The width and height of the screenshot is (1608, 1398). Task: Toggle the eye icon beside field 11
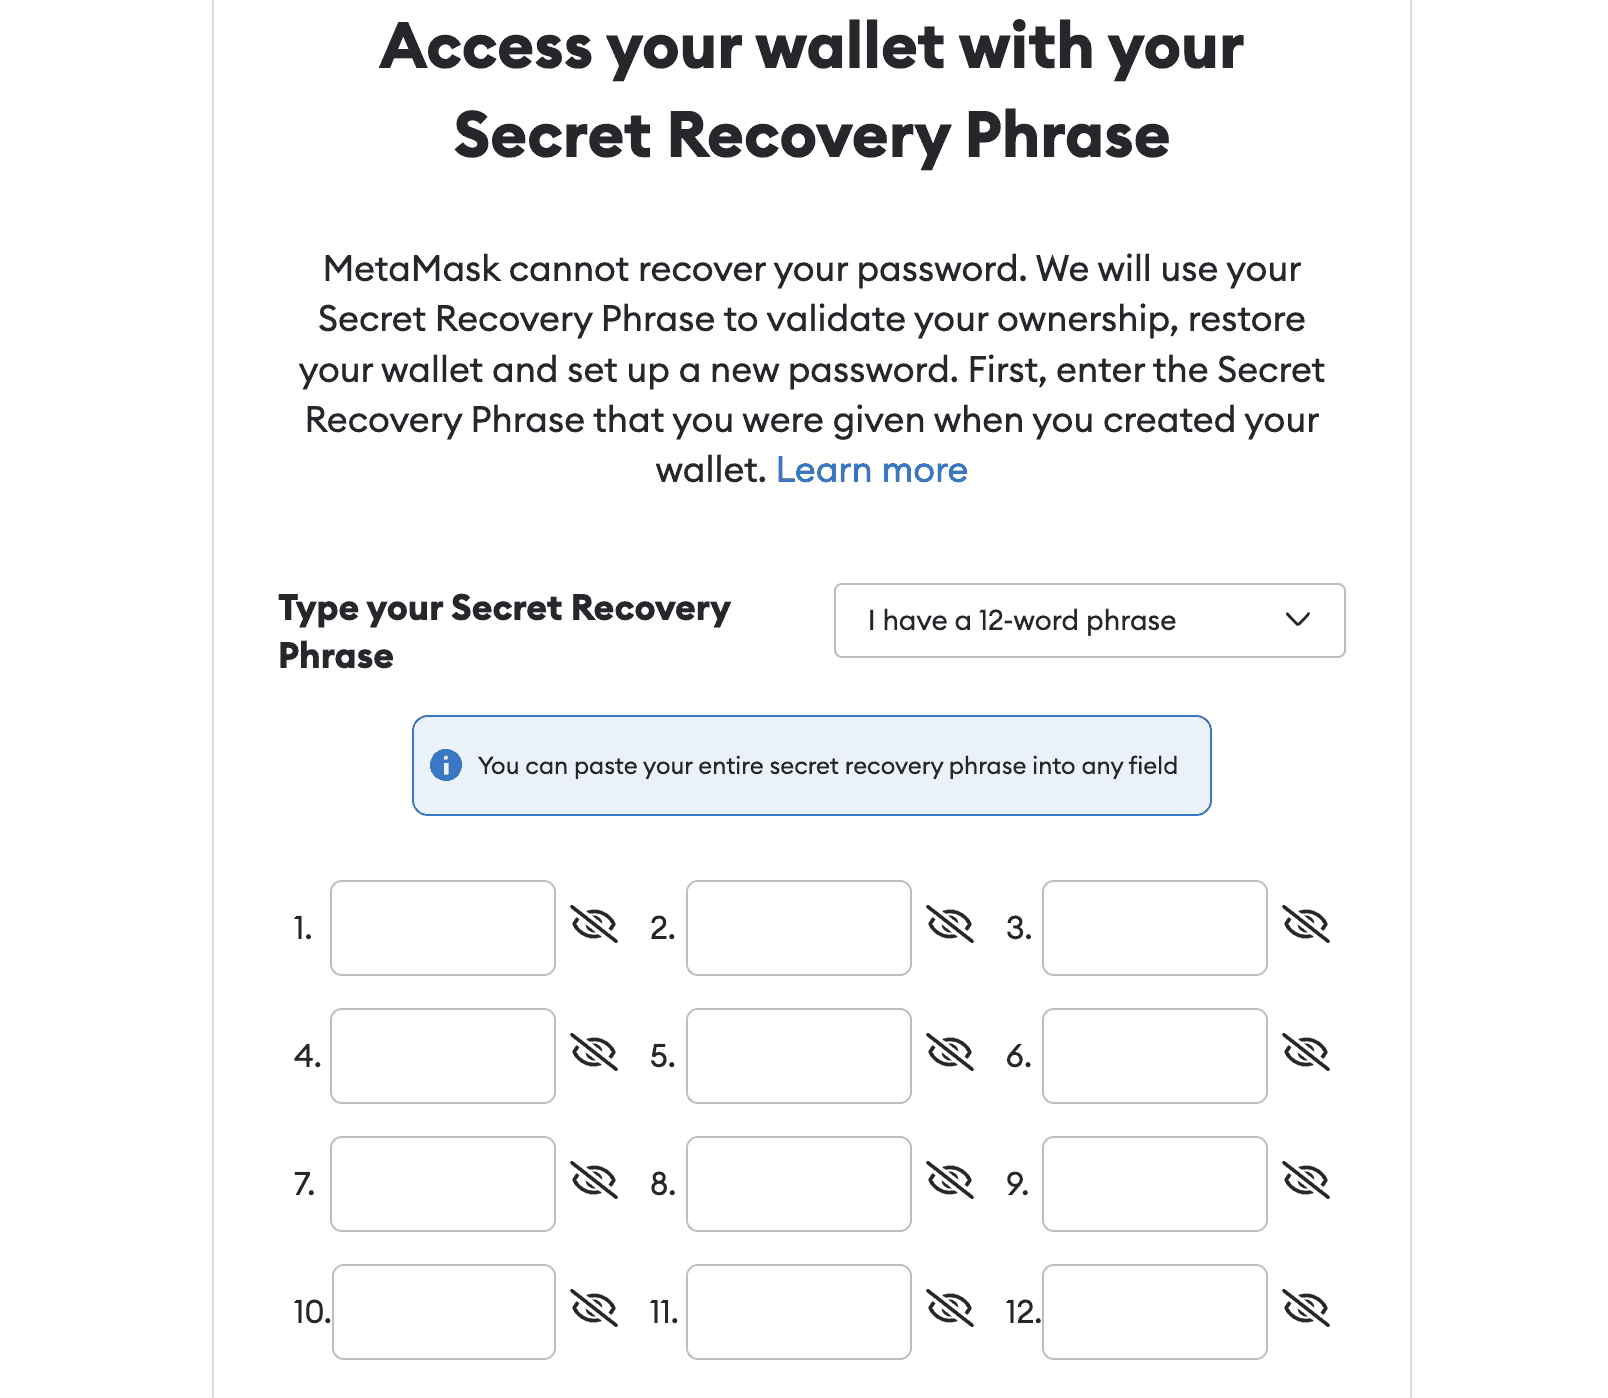click(x=950, y=1309)
